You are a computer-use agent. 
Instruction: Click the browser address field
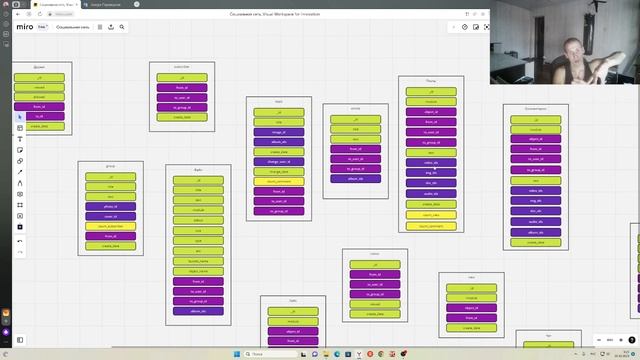click(61, 14)
